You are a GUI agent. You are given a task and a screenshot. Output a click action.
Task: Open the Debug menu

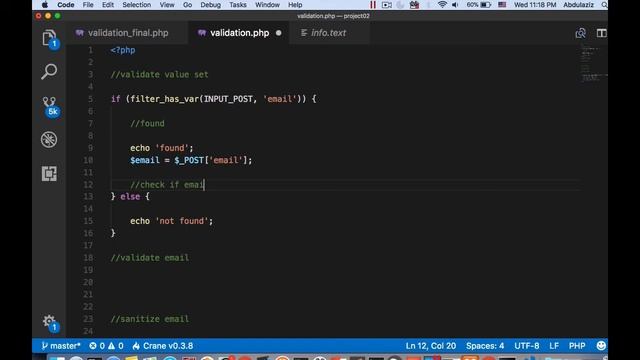pyautogui.click(x=210, y=5)
